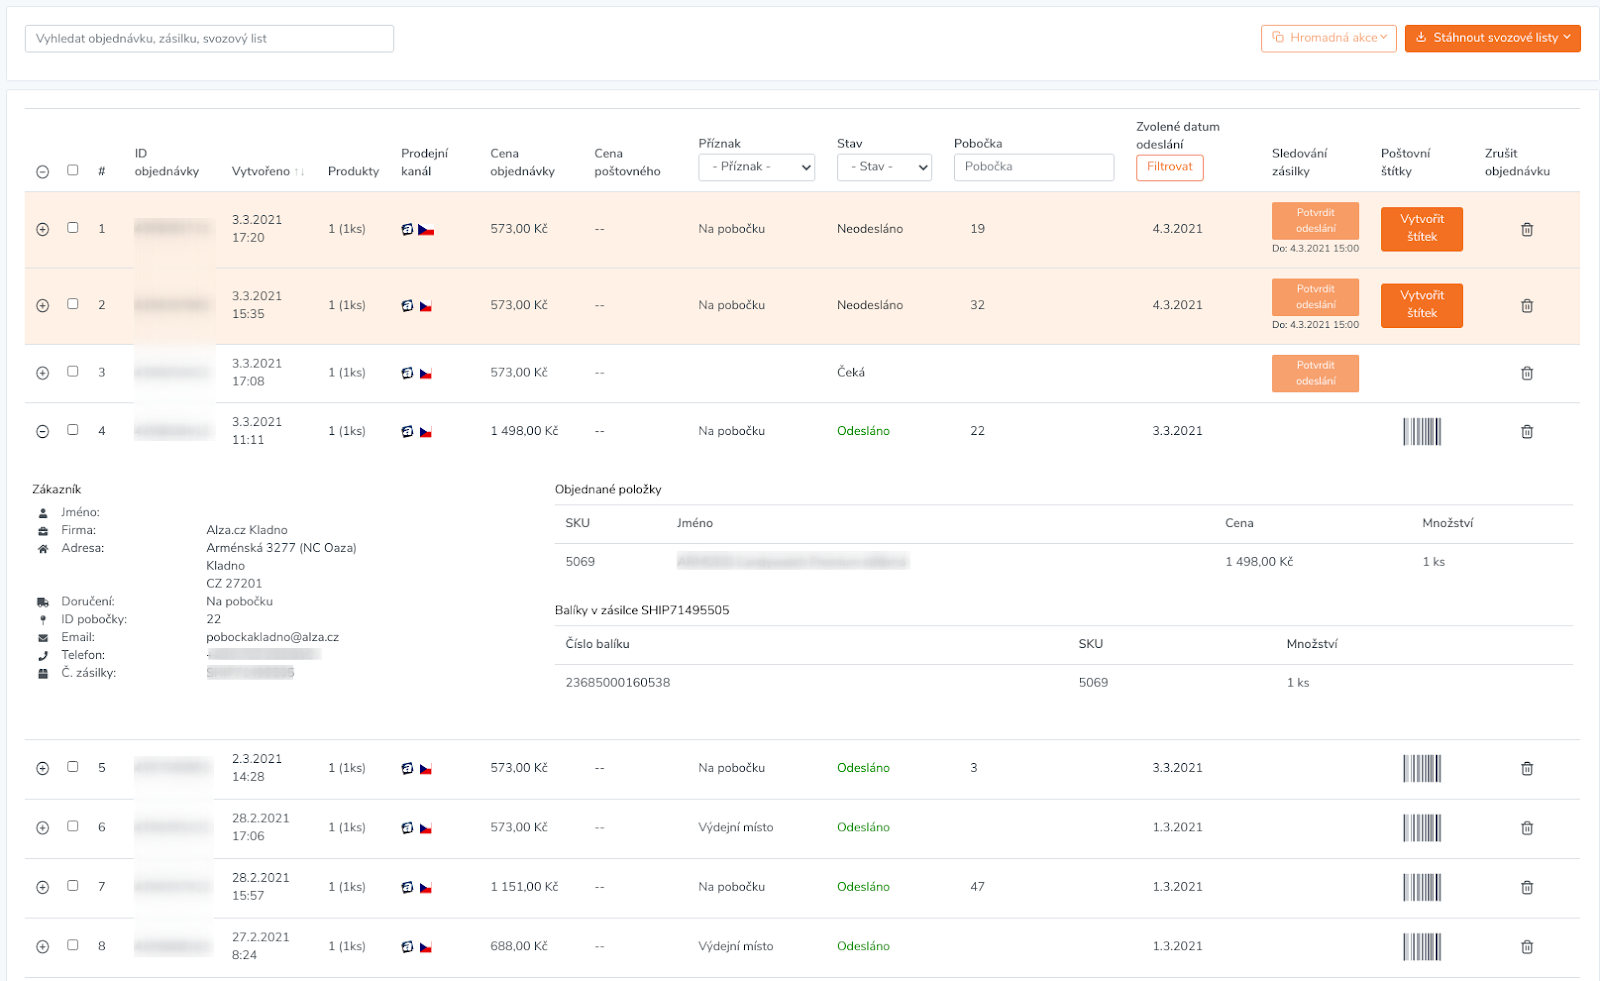Screen dimensions: 1600x981
Task: Click package number 23685000160538
Action: (x=618, y=683)
